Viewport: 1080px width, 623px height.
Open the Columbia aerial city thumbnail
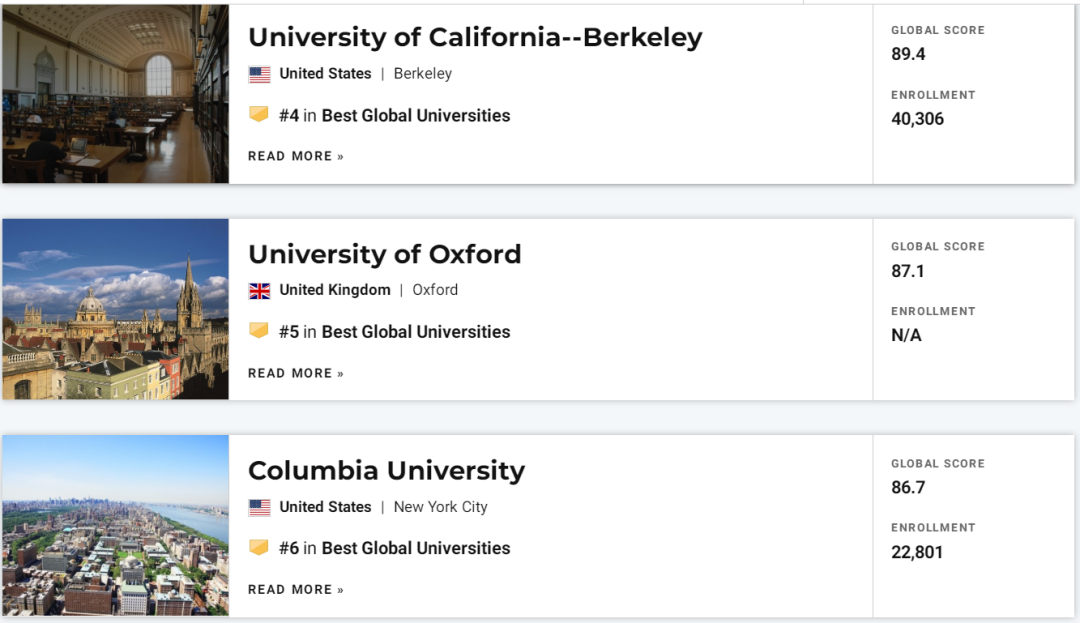click(115, 525)
